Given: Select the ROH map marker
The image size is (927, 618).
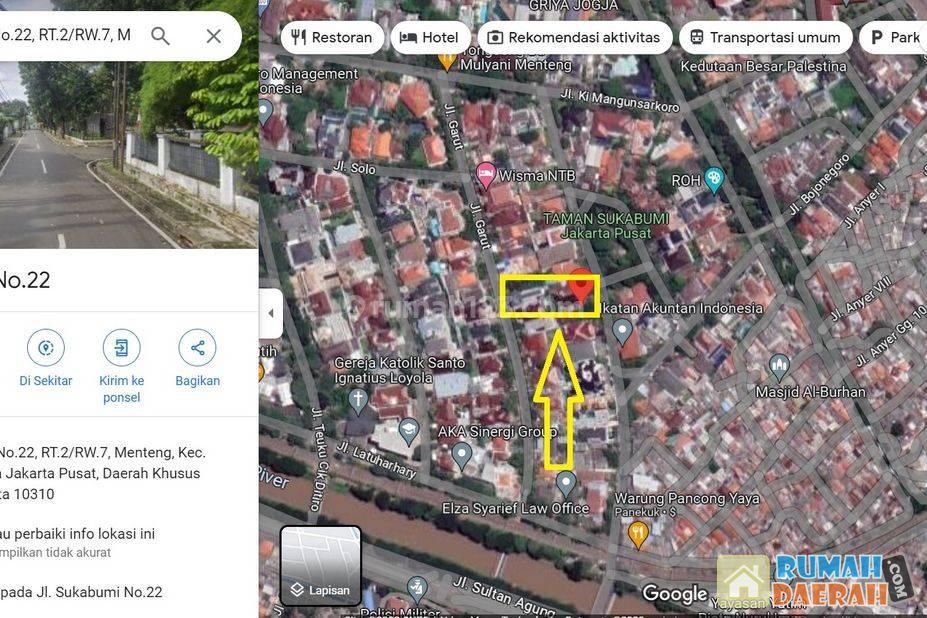Looking at the screenshot, I should [713, 180].
